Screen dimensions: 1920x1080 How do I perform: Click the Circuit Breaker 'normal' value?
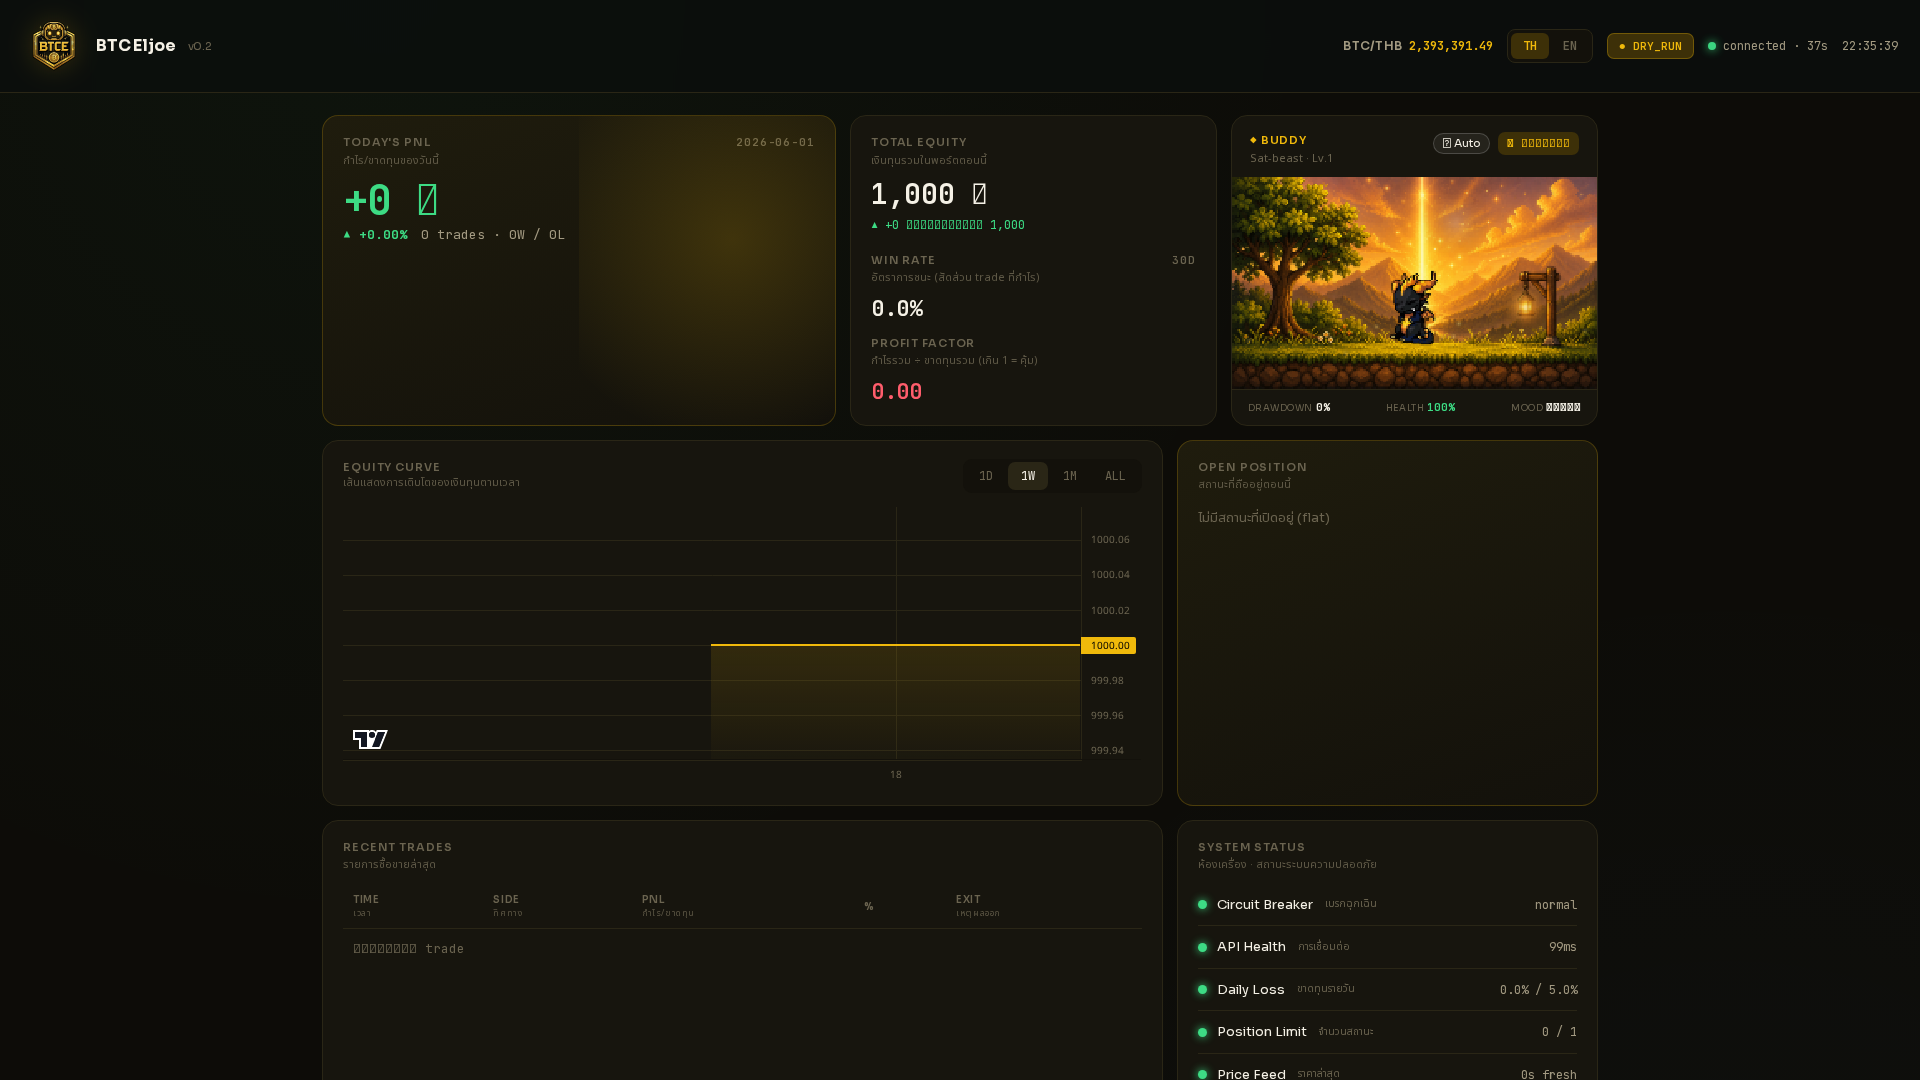point(1556,905)
